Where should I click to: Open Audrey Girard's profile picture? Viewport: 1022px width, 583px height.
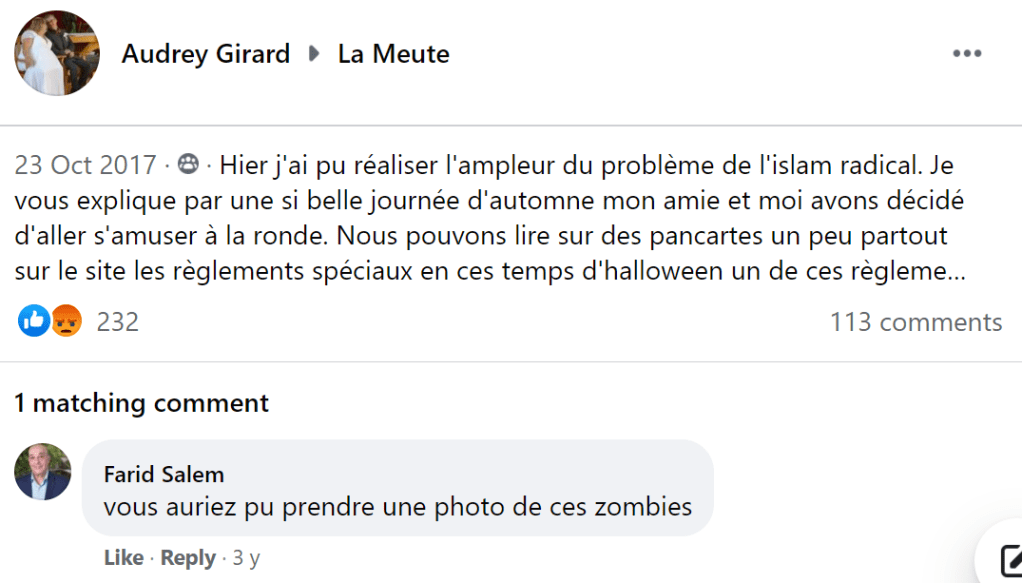point(56,54)
